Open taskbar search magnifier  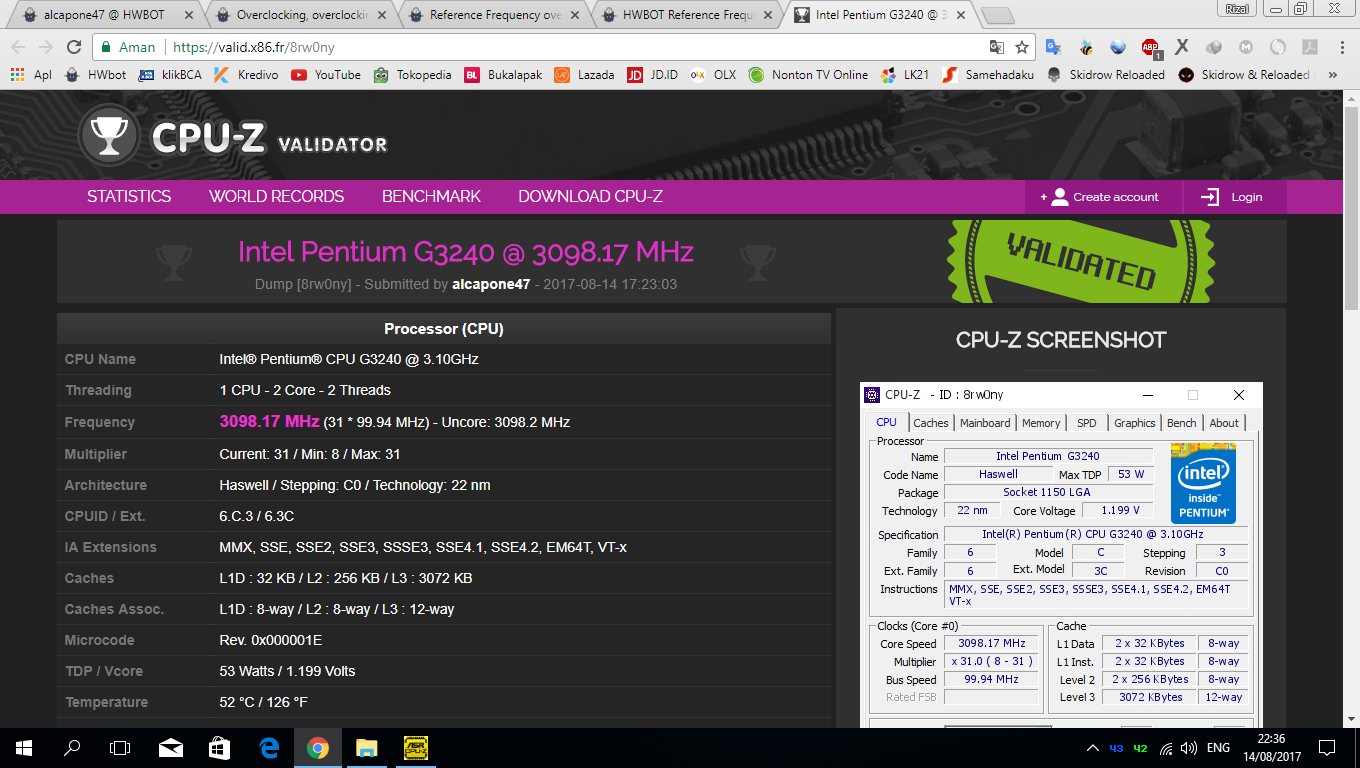point(72,748)
